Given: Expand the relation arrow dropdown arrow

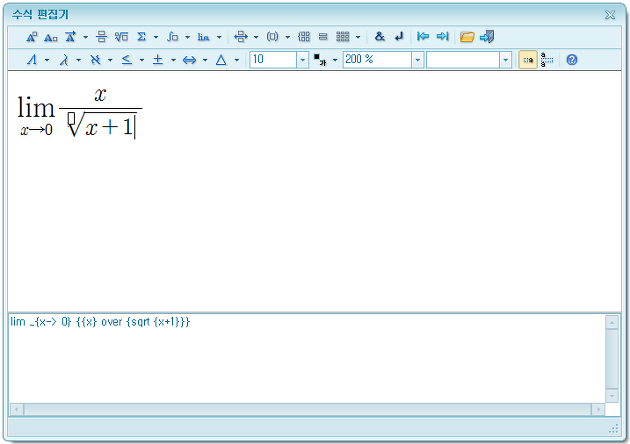Looking at the screenshot, I should tap(256, 37).
